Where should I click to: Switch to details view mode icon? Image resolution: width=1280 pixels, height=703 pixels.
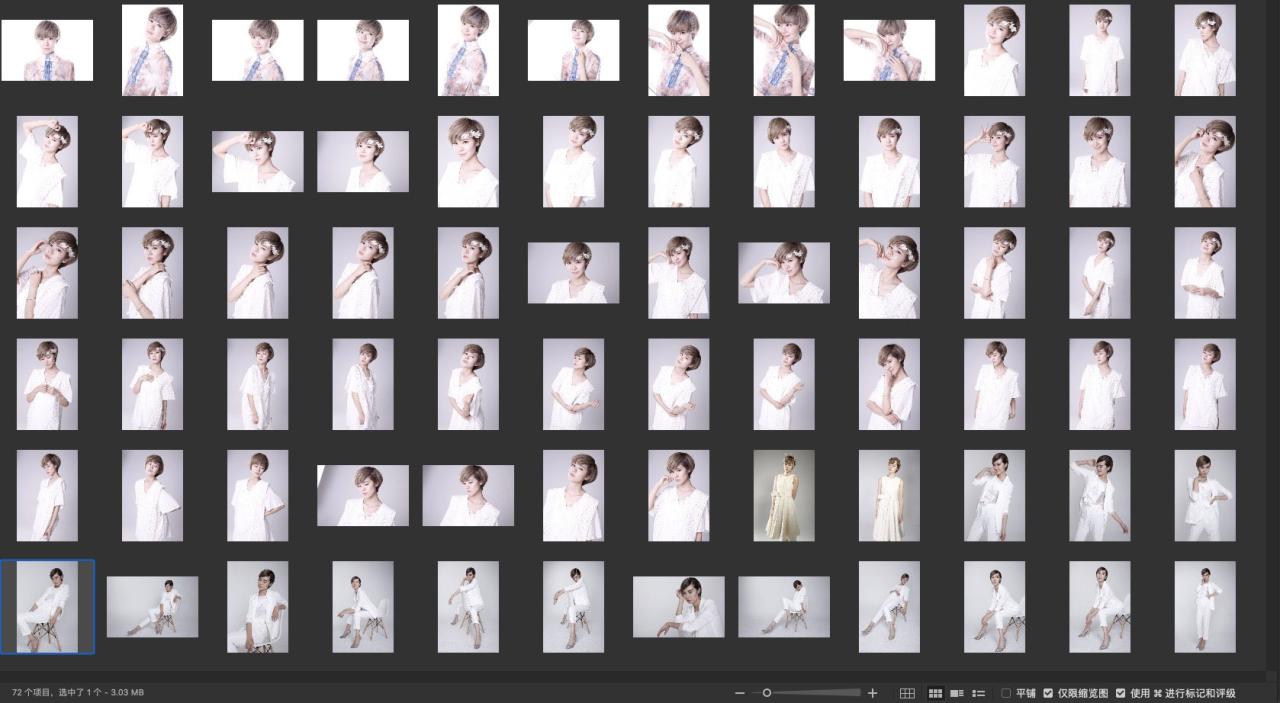coord(957,693)
